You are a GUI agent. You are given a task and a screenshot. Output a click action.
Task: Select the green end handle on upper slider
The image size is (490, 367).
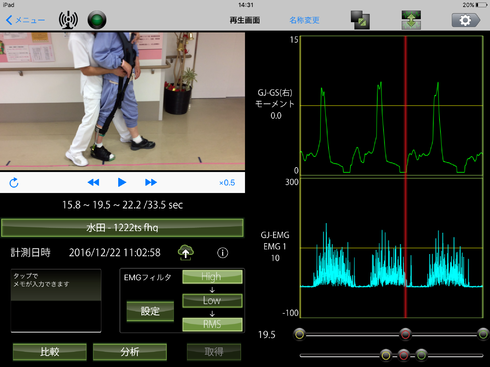coord(483,334)
